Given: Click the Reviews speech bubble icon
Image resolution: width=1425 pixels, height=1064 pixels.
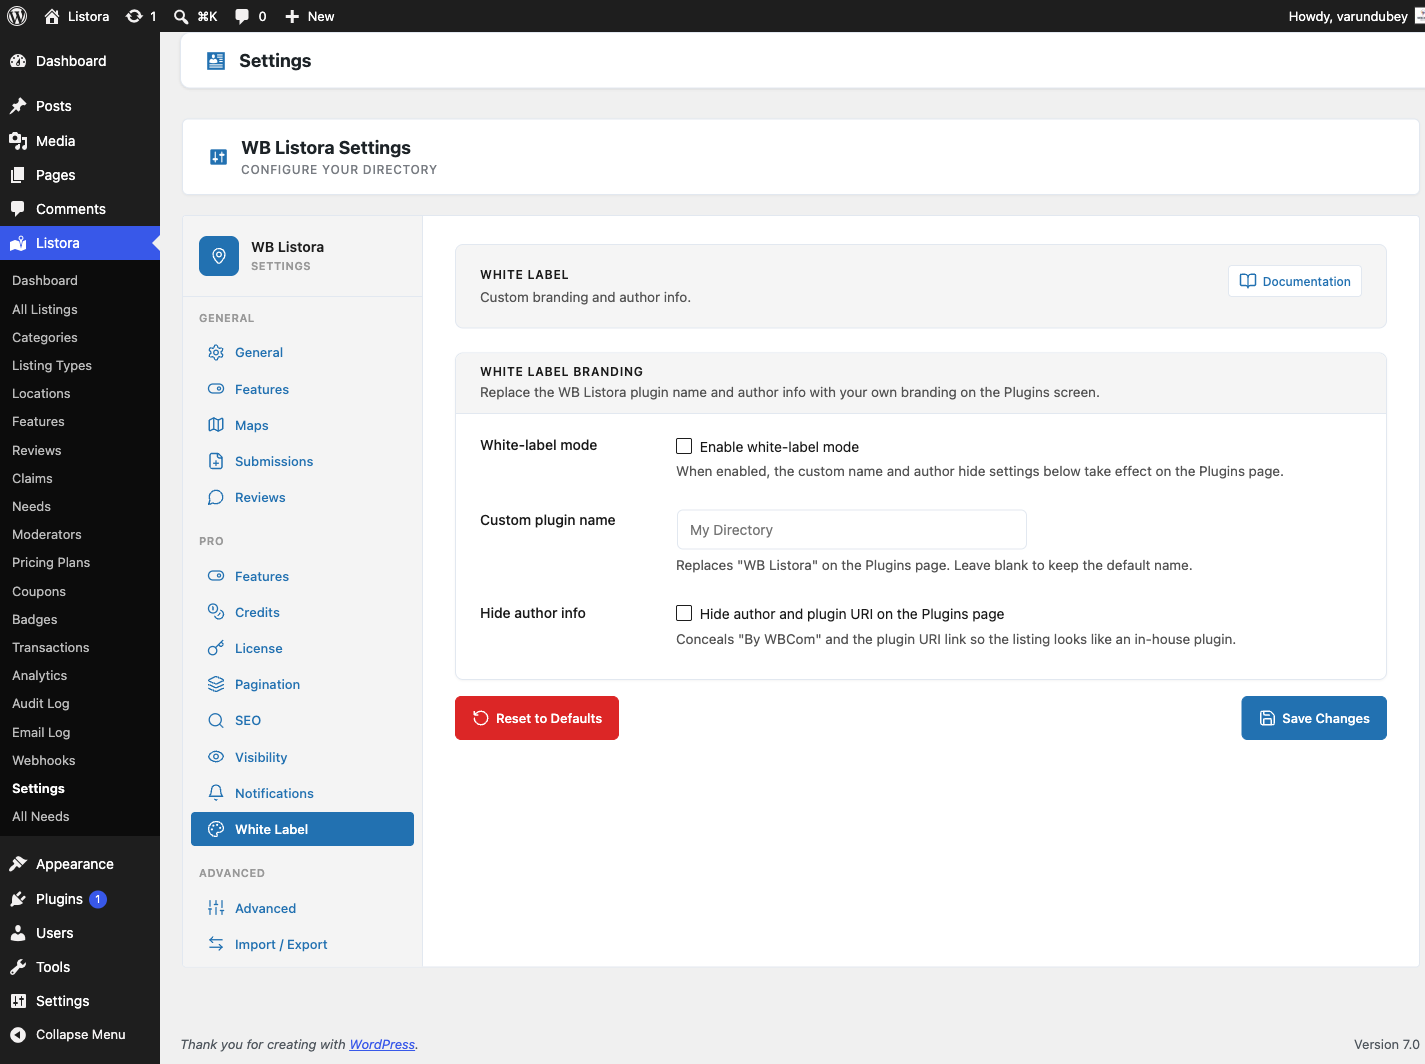Looking at the screenshot, I should click(216, 497).
